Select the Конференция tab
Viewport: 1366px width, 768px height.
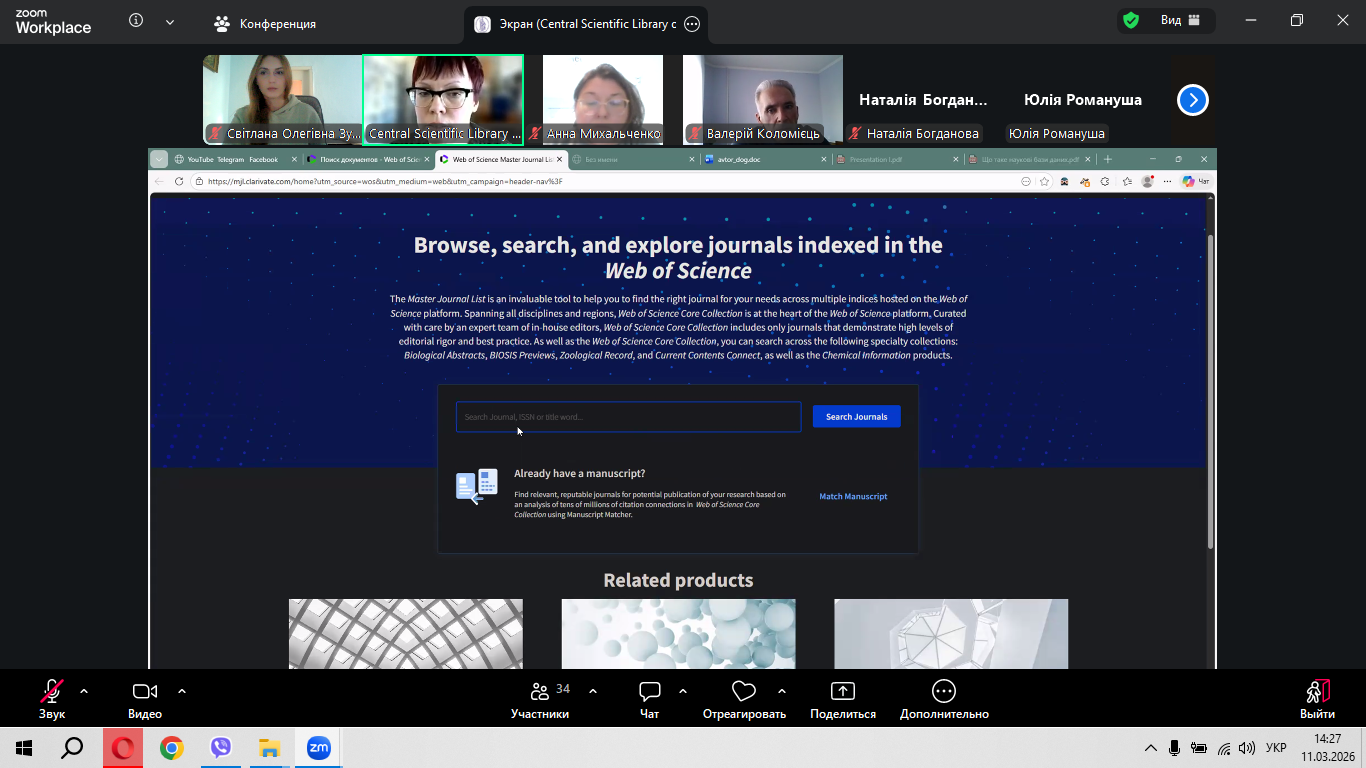click(x=266, y=24)
